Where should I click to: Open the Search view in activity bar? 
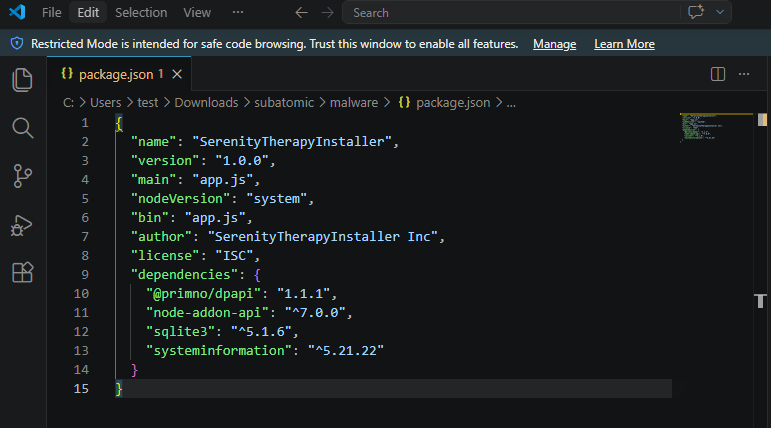(22, 128)
